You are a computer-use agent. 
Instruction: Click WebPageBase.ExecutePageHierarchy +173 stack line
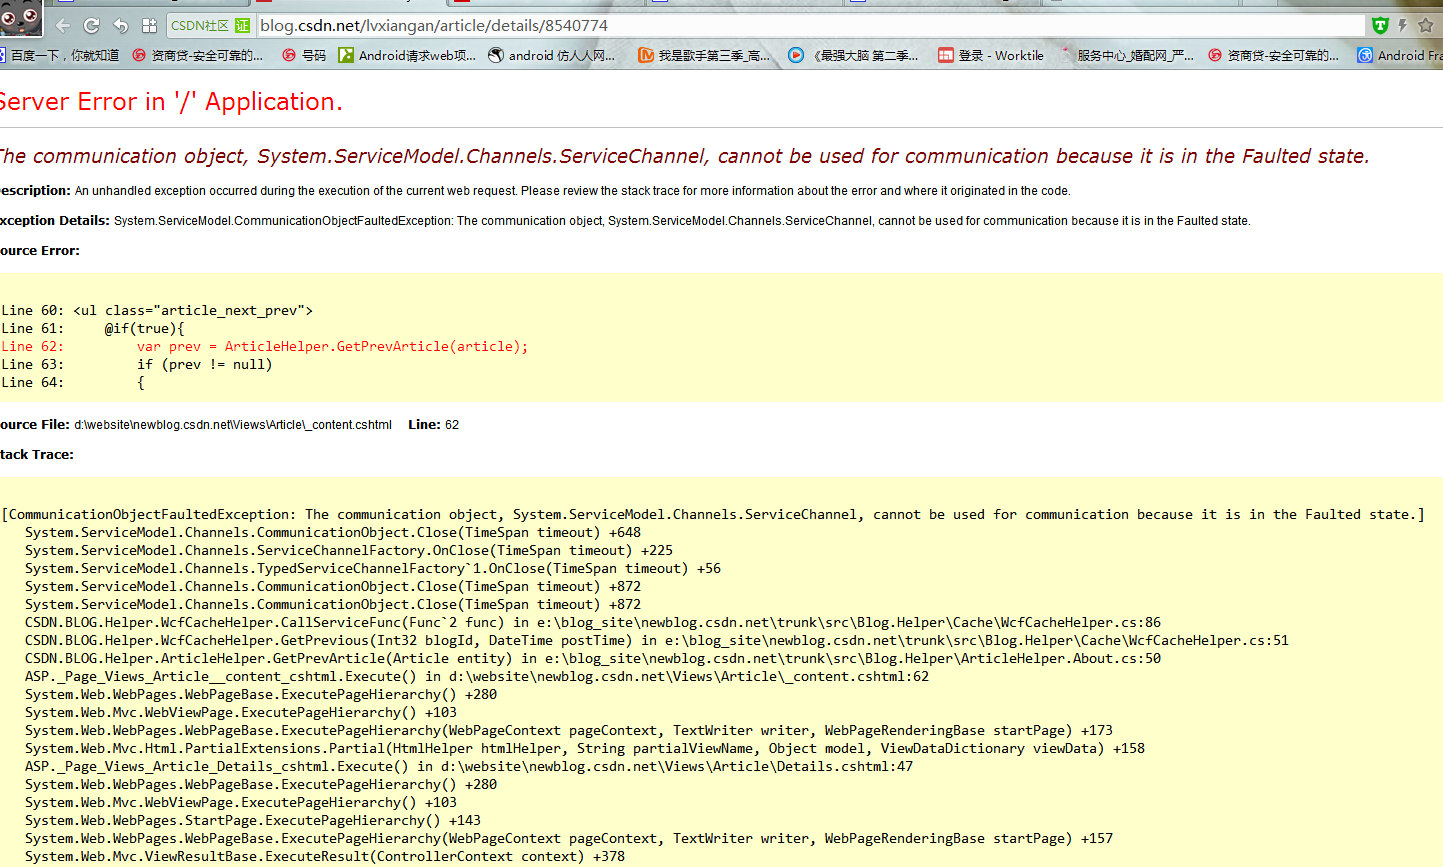tap(569, 730)
